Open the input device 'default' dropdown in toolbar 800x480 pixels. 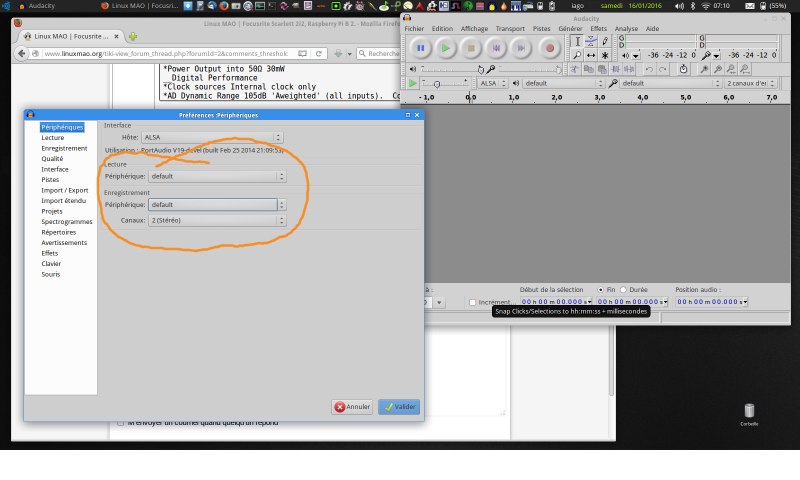coord(670,83)
